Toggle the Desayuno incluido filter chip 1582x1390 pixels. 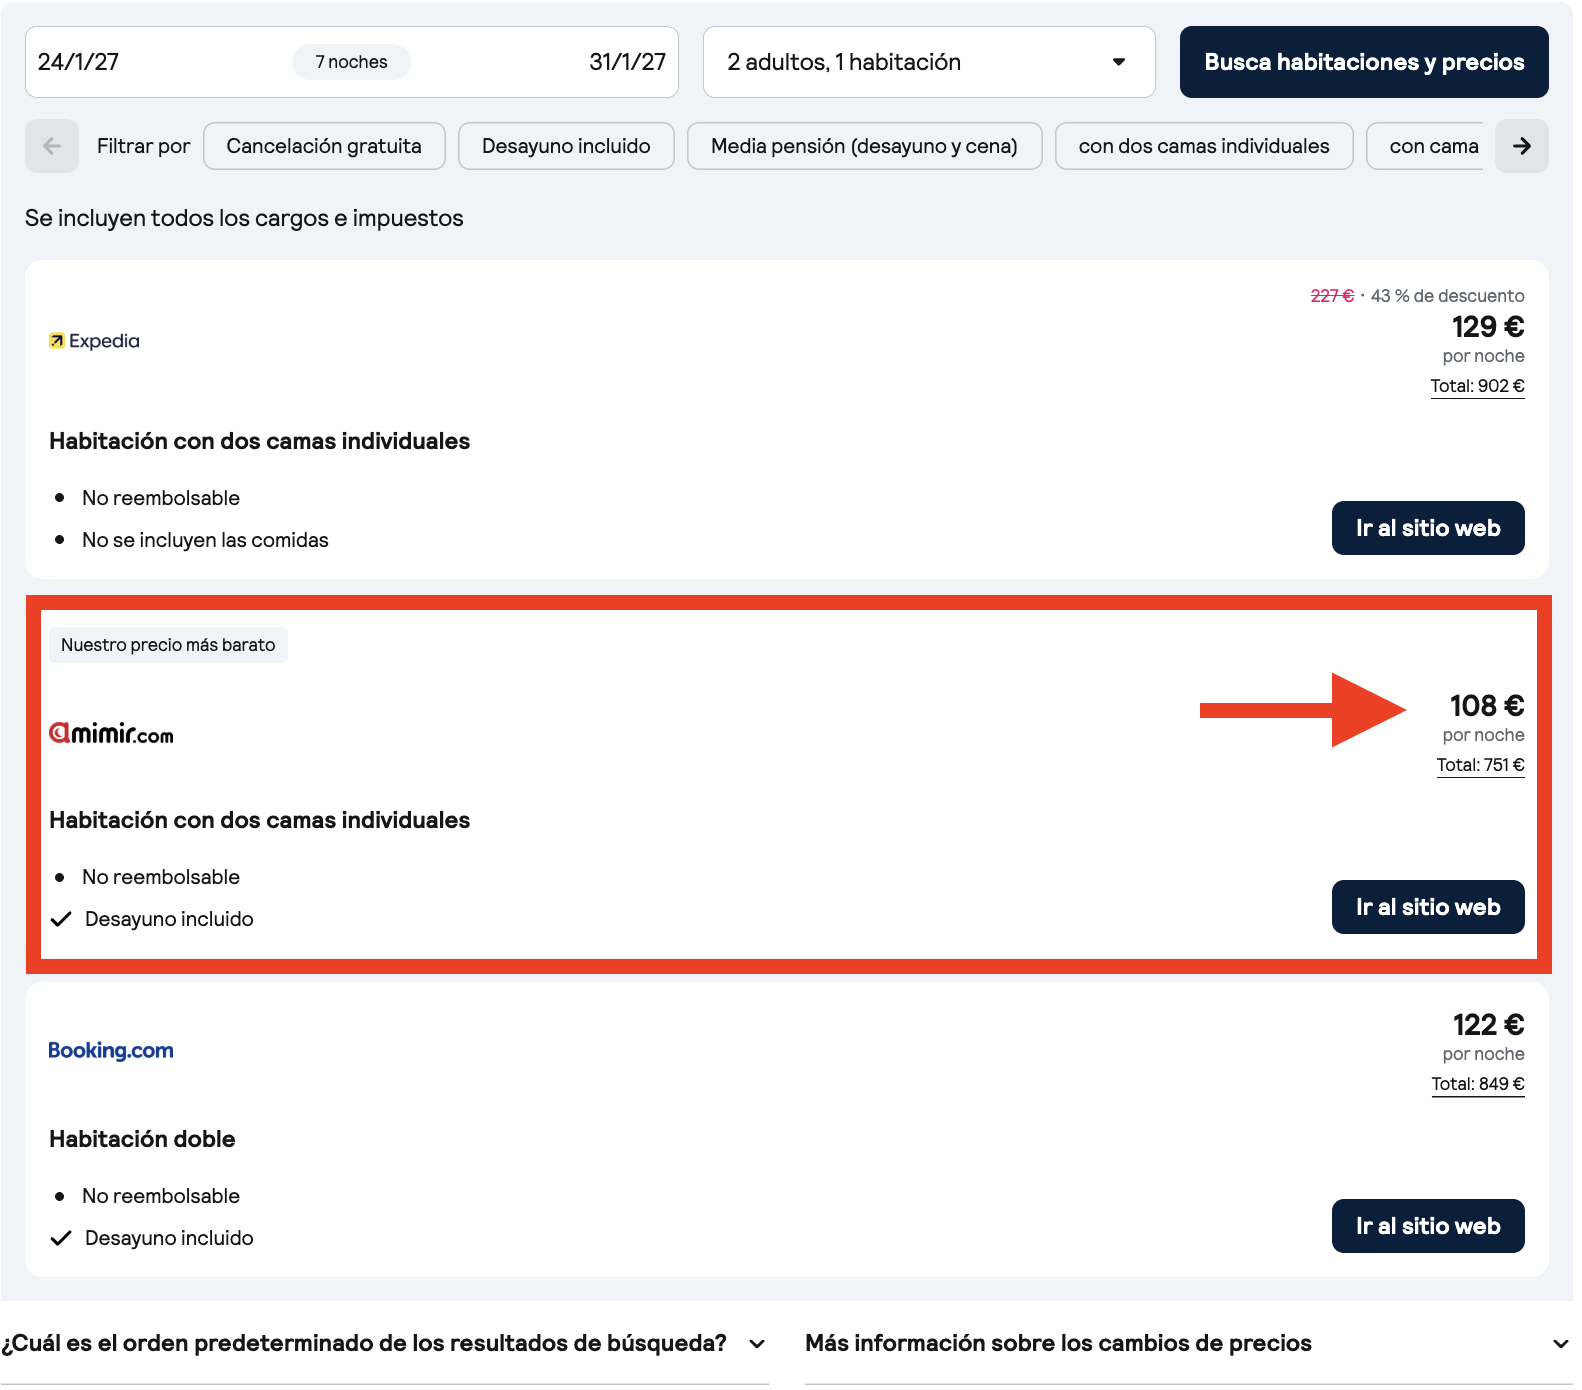(x=566, y=146)
